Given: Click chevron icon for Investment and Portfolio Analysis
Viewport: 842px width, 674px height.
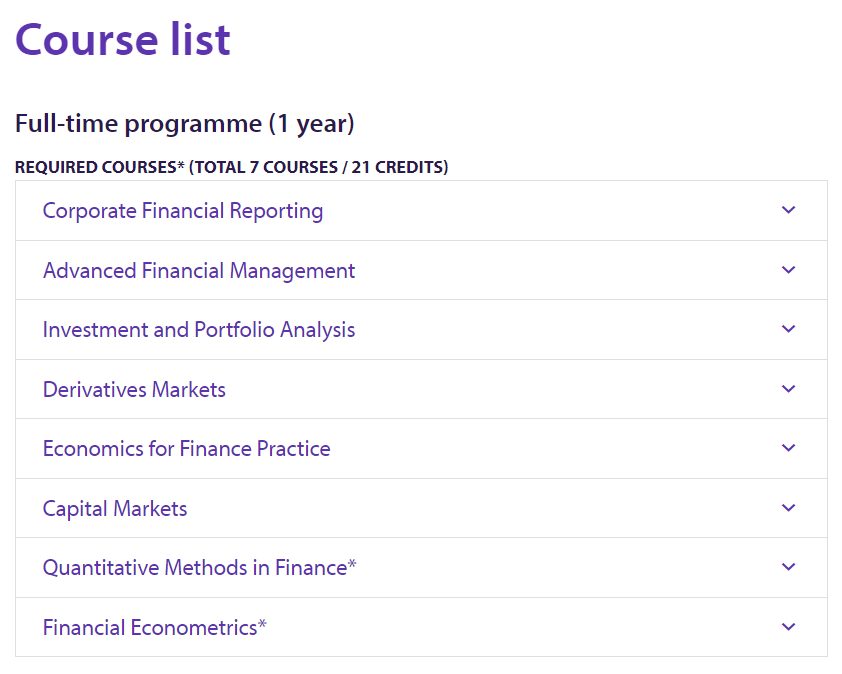Looking at the screenshot, I should [788, 329].
